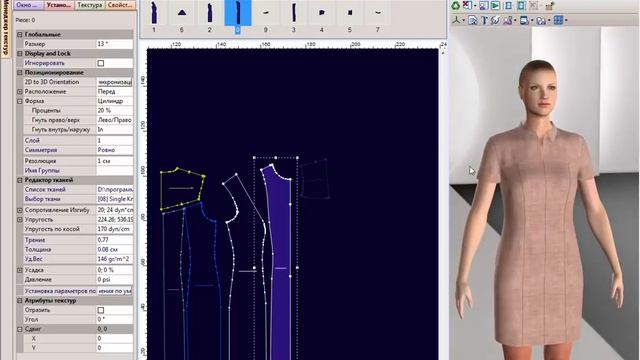Screen dimensions: 640x360
Task: Collapse the Форма property group
Action: 20,101
